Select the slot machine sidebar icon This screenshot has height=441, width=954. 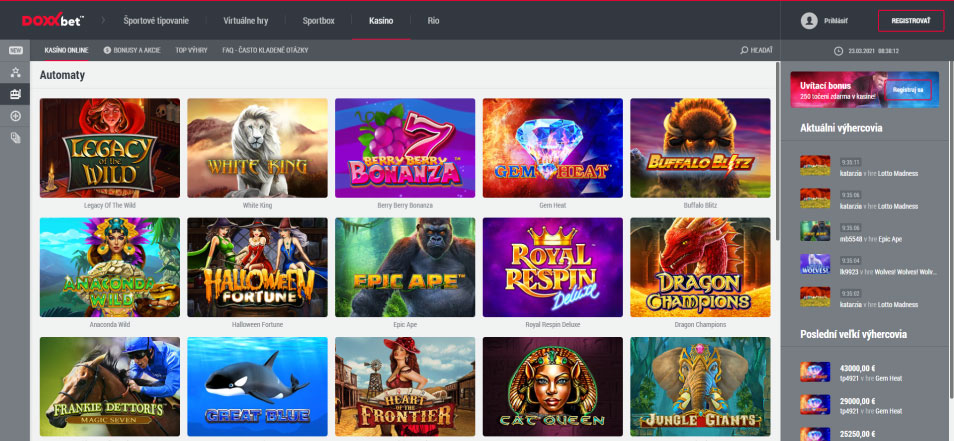[15, 94]
